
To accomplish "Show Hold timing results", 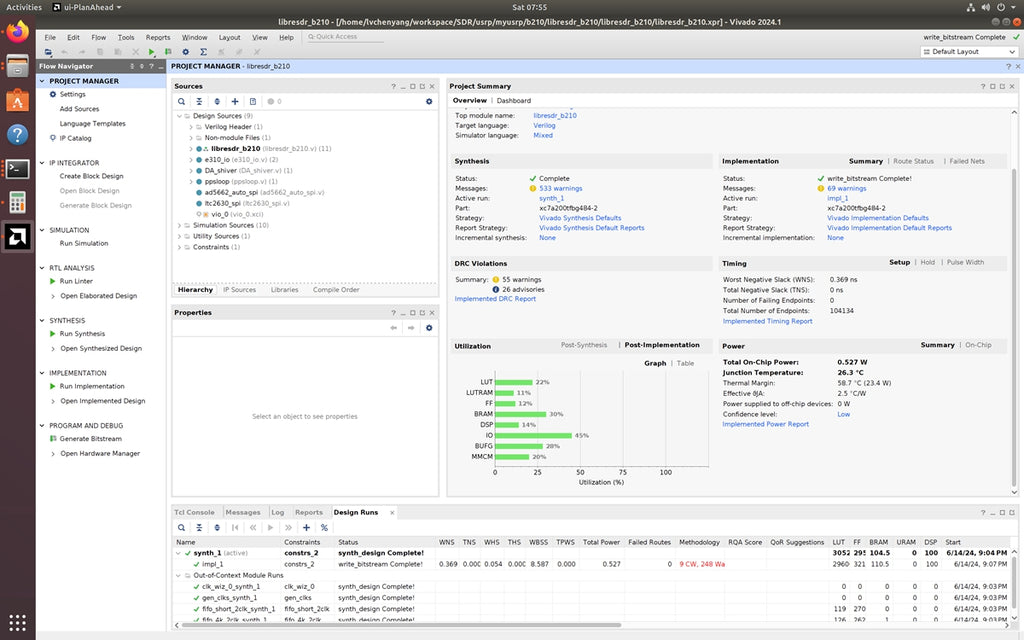I will click(x=927, y=262).
